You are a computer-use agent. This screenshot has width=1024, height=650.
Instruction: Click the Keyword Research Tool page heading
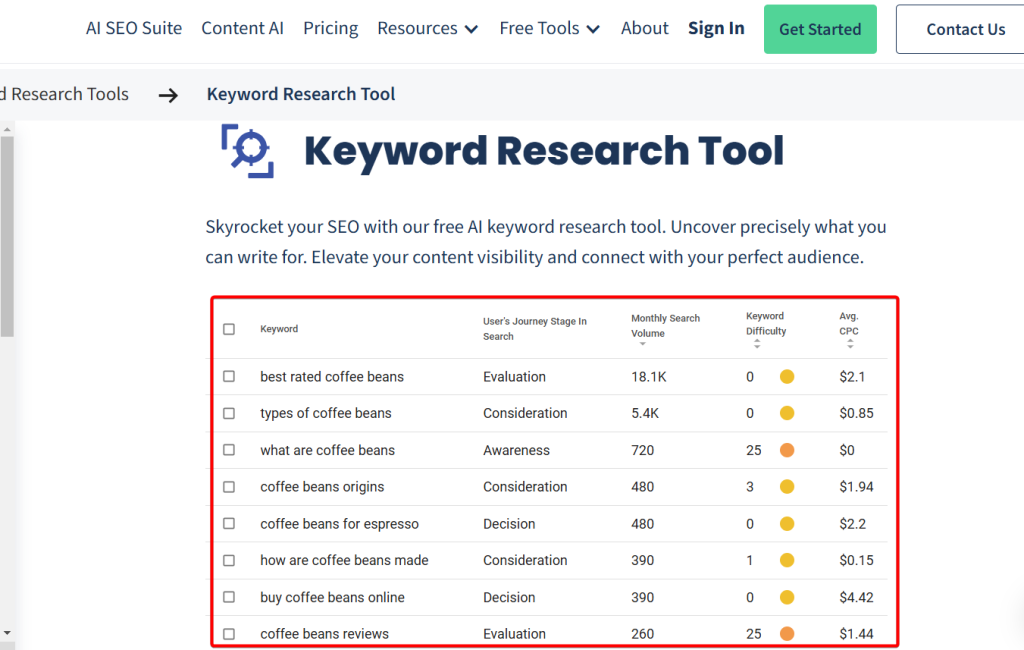click(543, 151)
